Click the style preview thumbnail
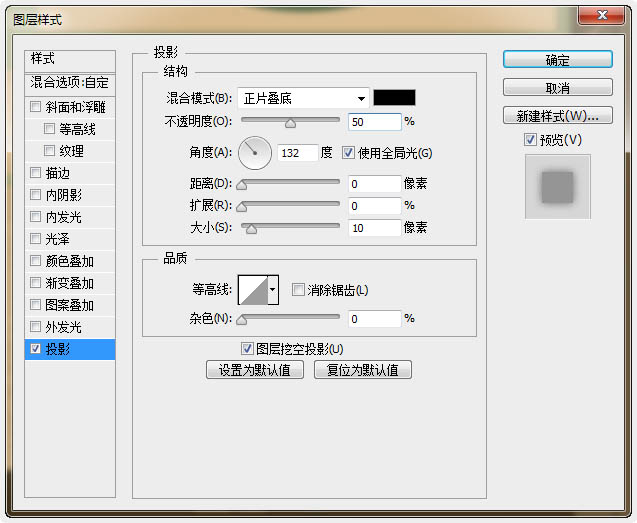 click(x=558, y=187)
